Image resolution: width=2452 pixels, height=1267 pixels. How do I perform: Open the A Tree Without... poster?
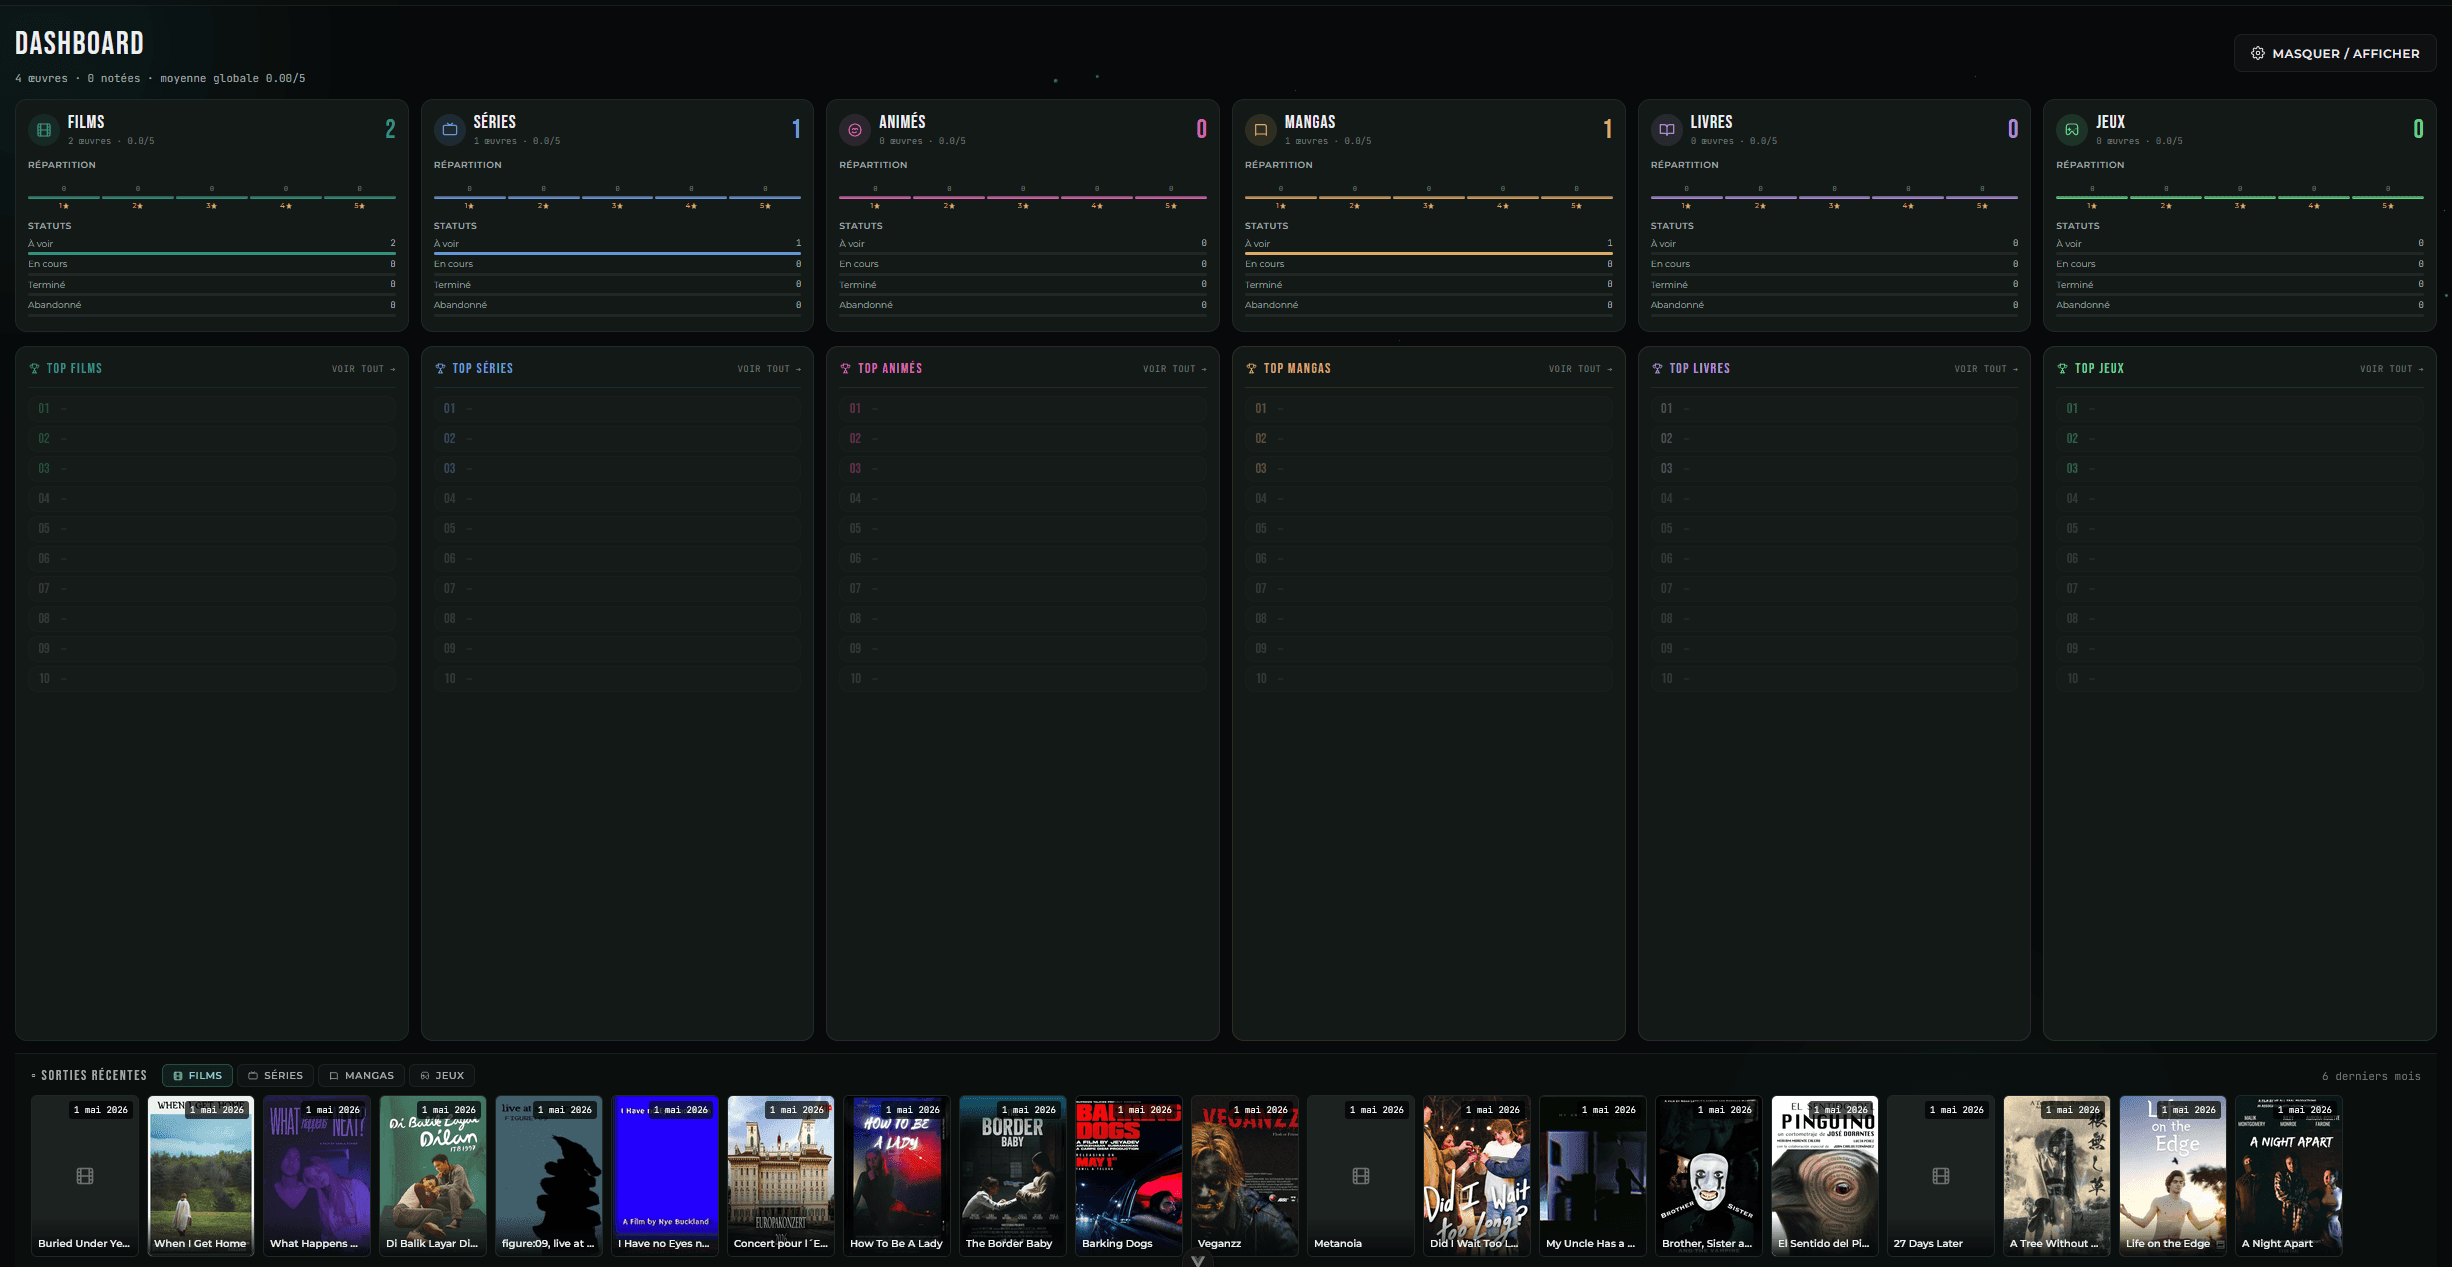click(2057, 1176)
